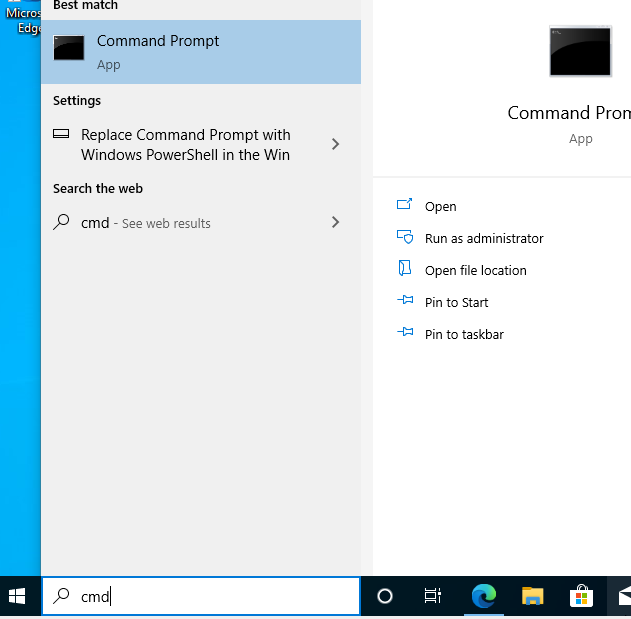Choose Run as administrator
The width and height of the screenshot is (631, 619).
click(x=484, y=239)
